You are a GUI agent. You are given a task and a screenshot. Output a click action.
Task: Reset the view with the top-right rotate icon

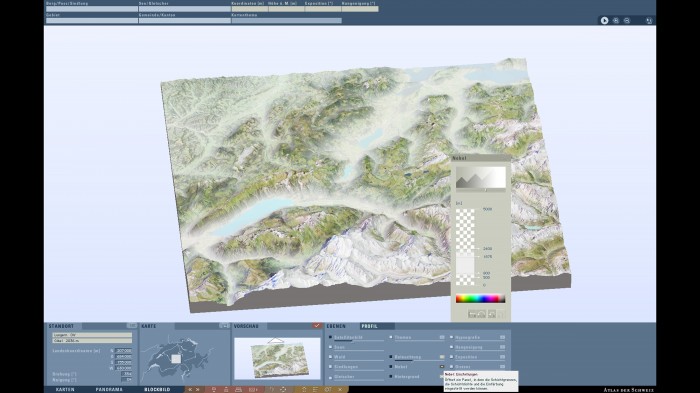point(649,21)
